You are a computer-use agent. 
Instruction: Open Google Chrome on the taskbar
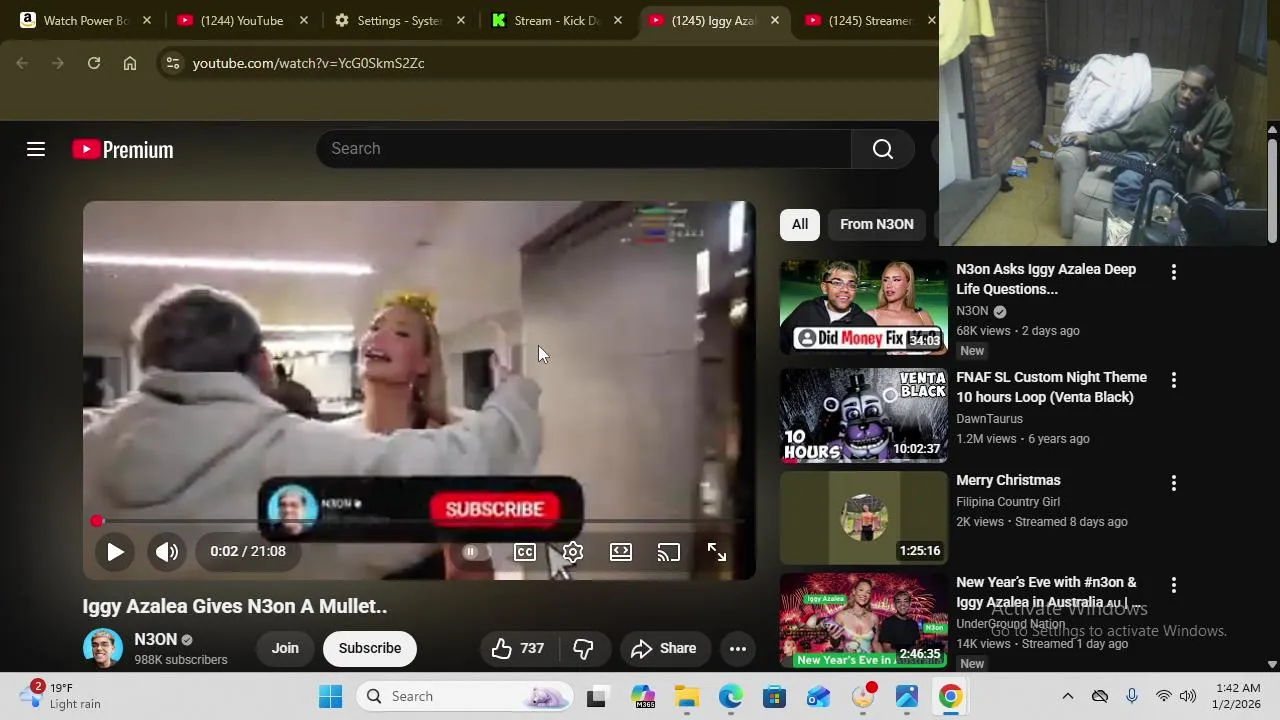[950, 696]
